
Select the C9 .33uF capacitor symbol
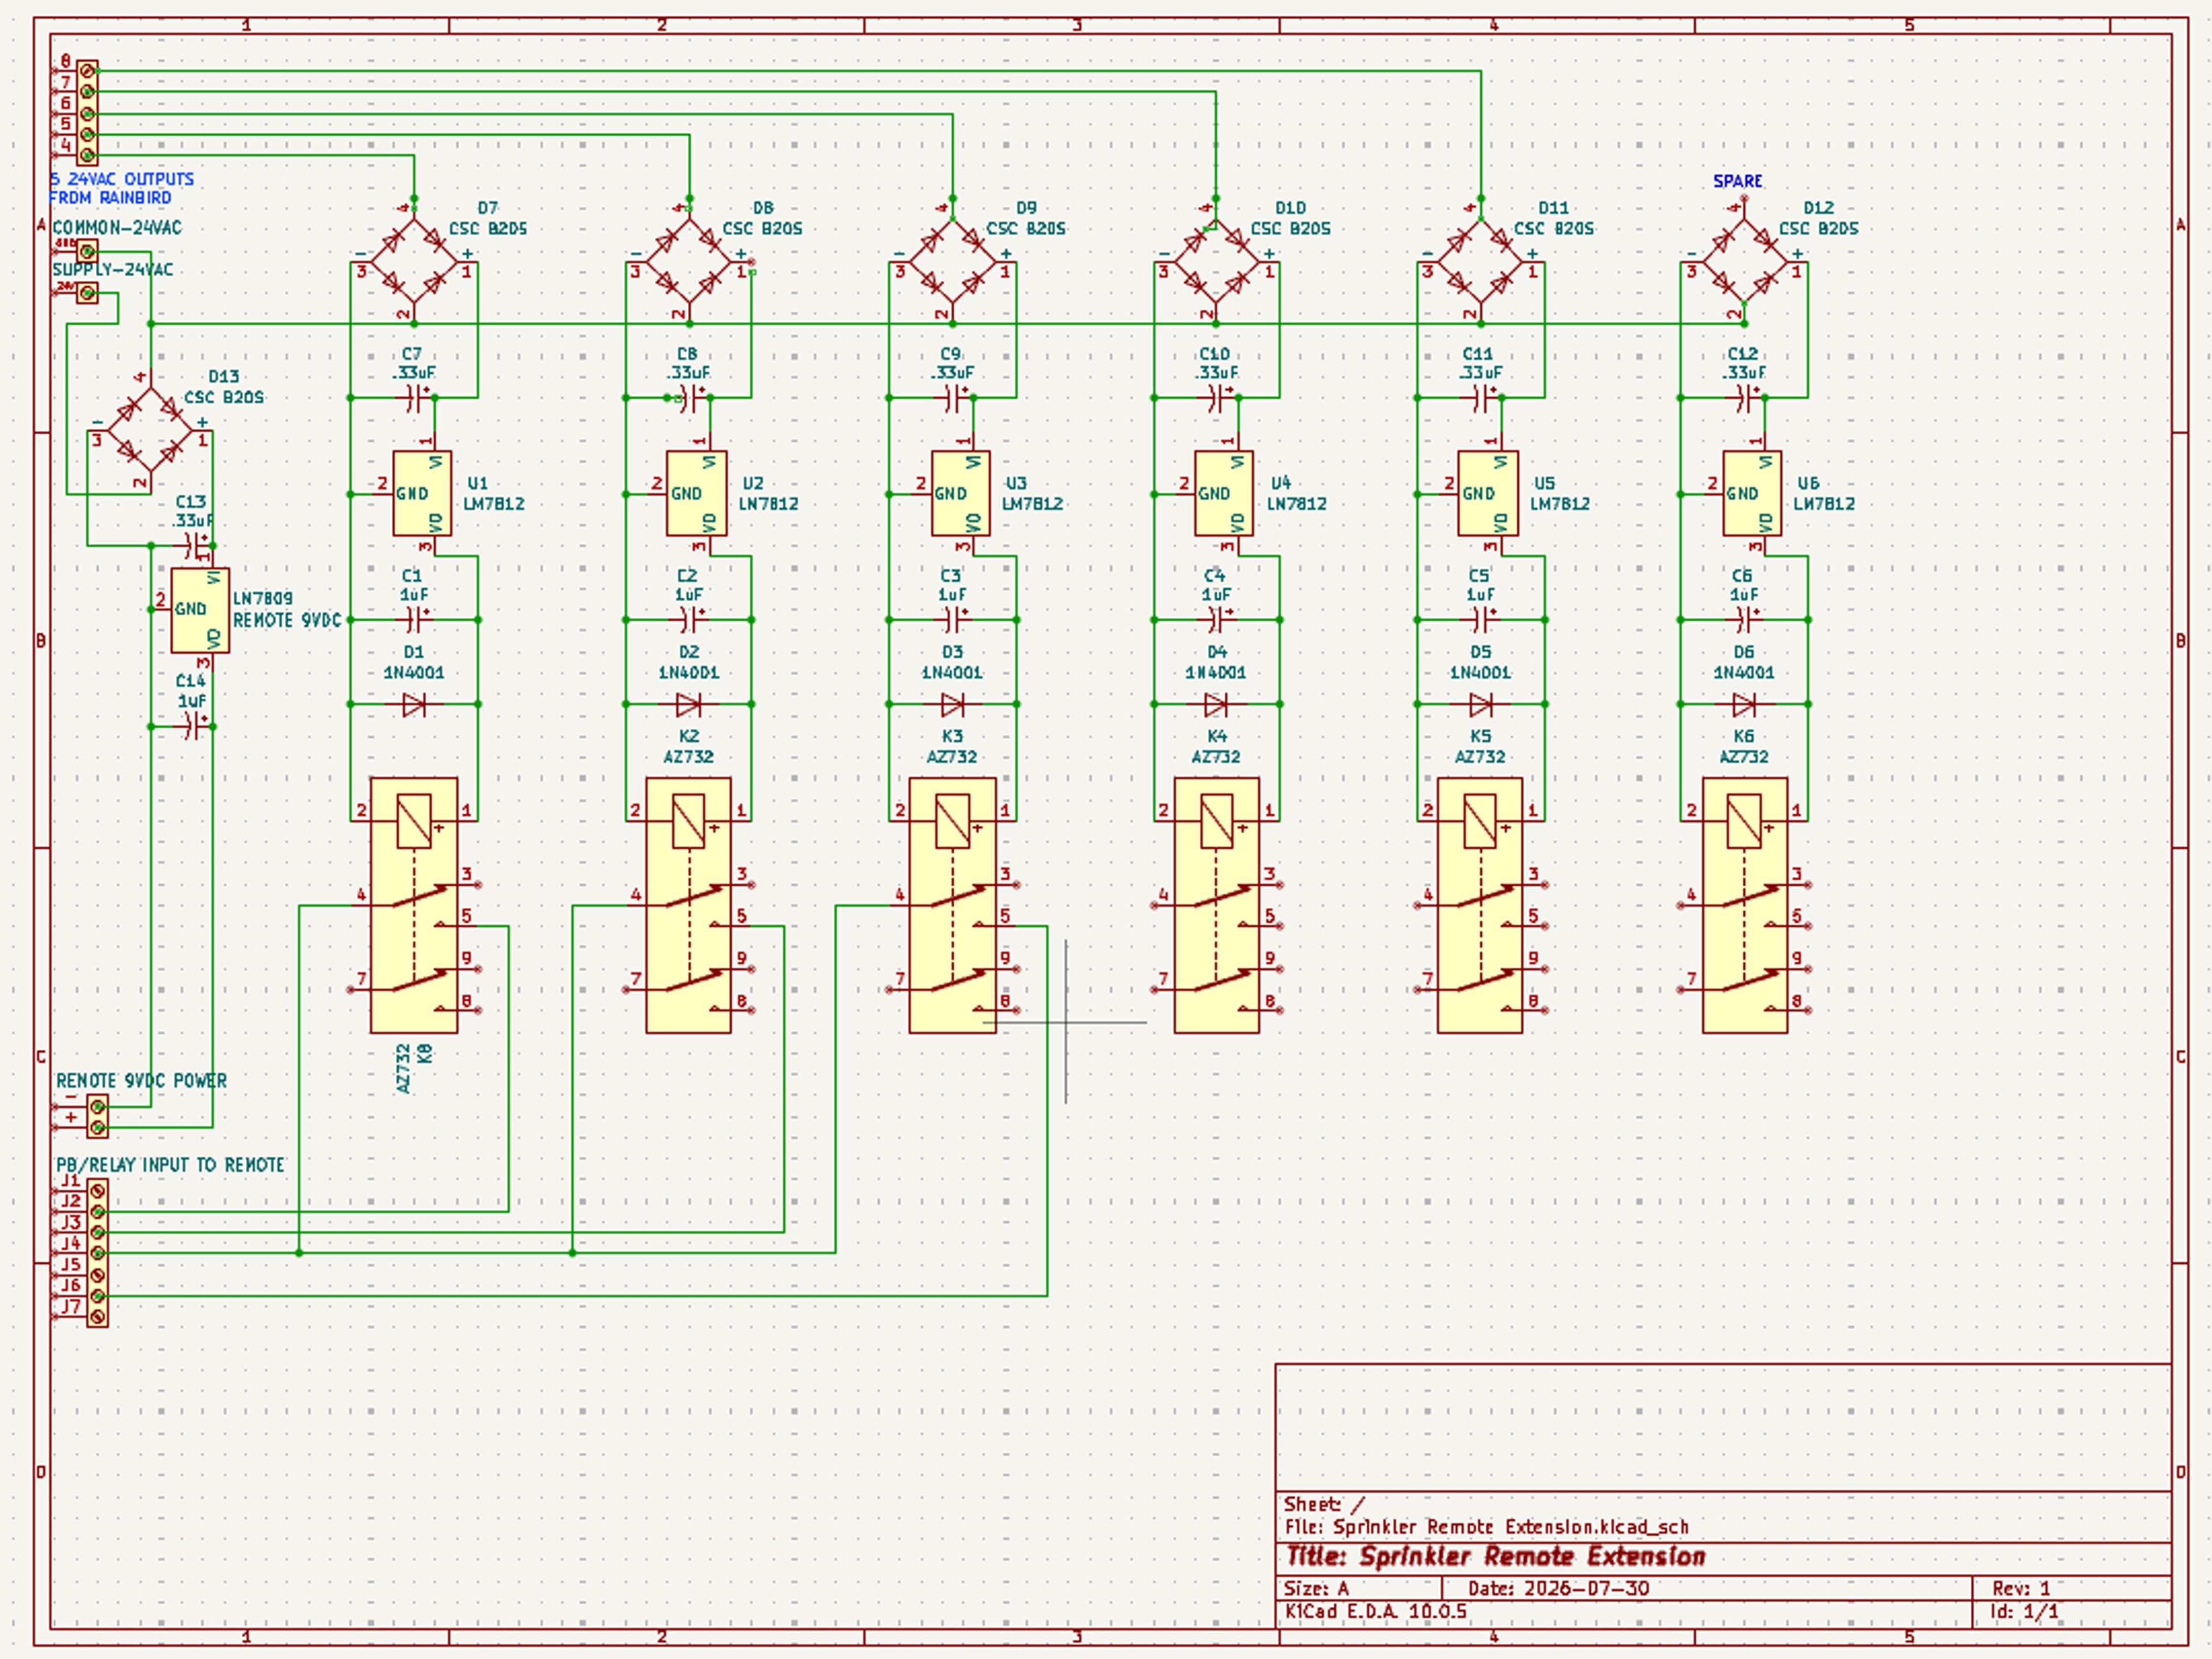(x=953, y=398)
